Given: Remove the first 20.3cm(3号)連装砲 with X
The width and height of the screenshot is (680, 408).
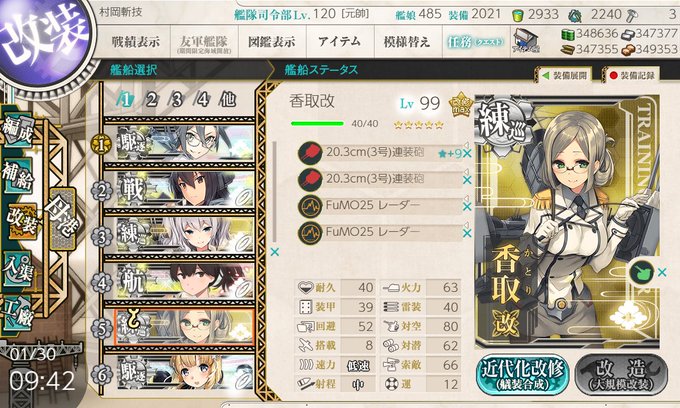Looking at the screenshot, I should (467, 154).
